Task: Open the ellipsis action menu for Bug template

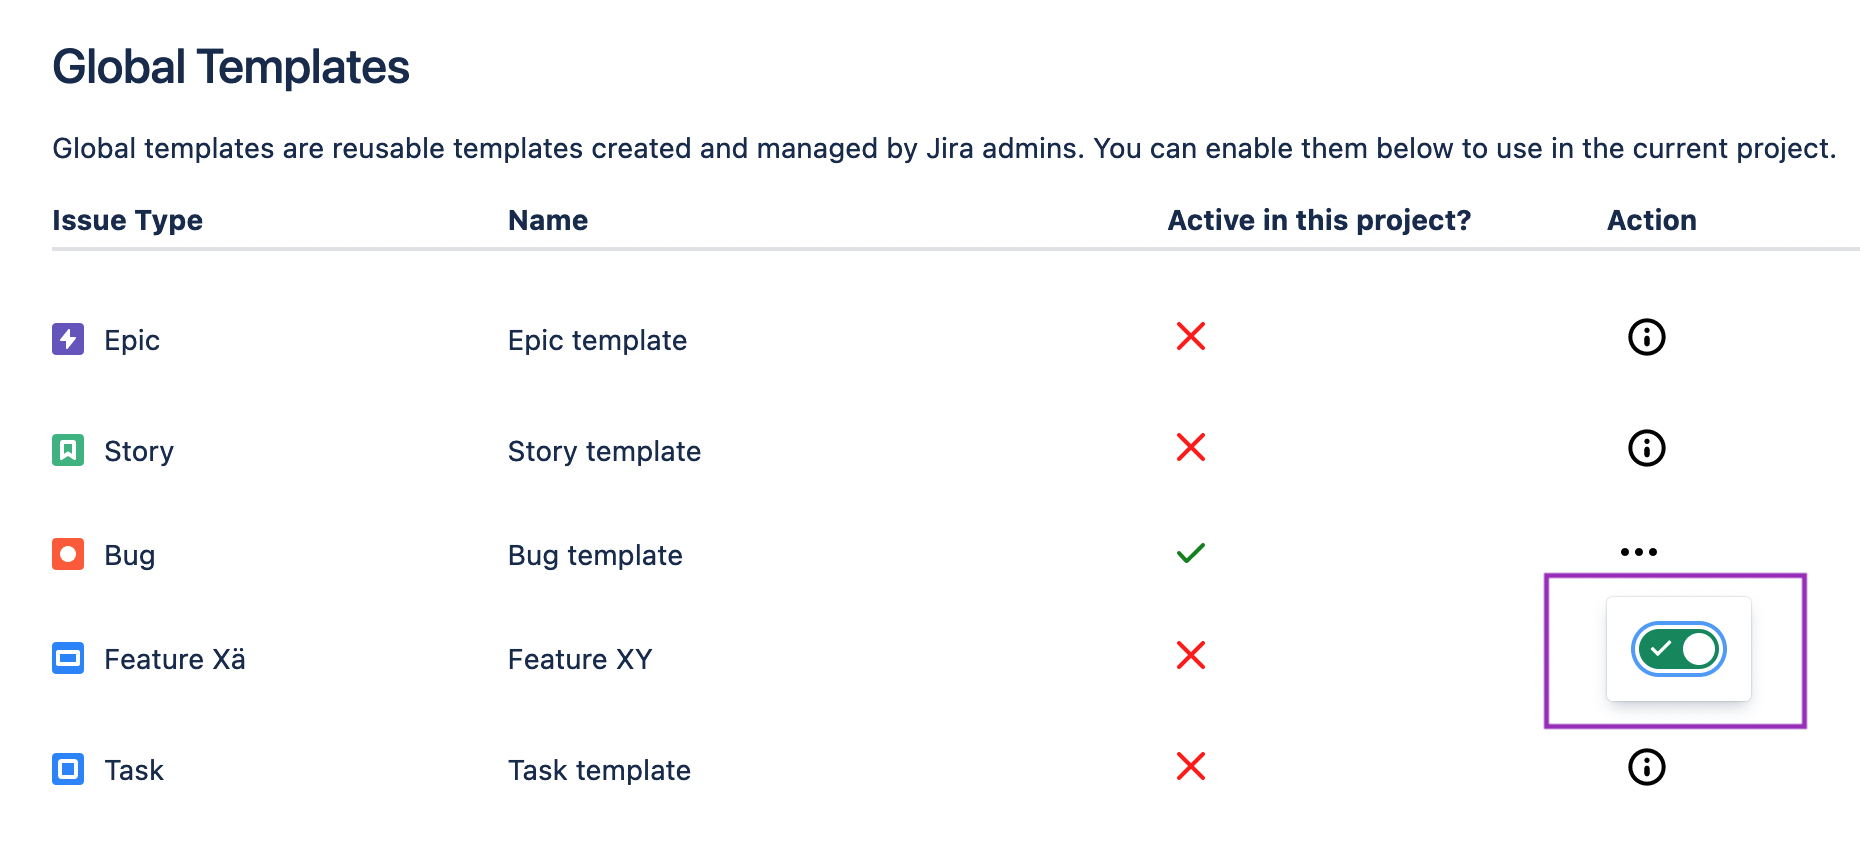Action: [x=1641, y=549]
